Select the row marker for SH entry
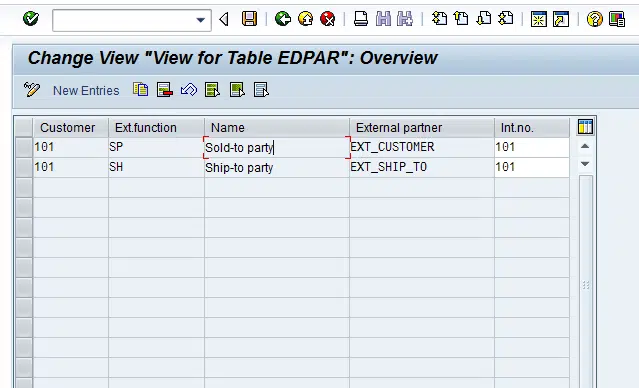639x388 pixels. coord(24,168)
